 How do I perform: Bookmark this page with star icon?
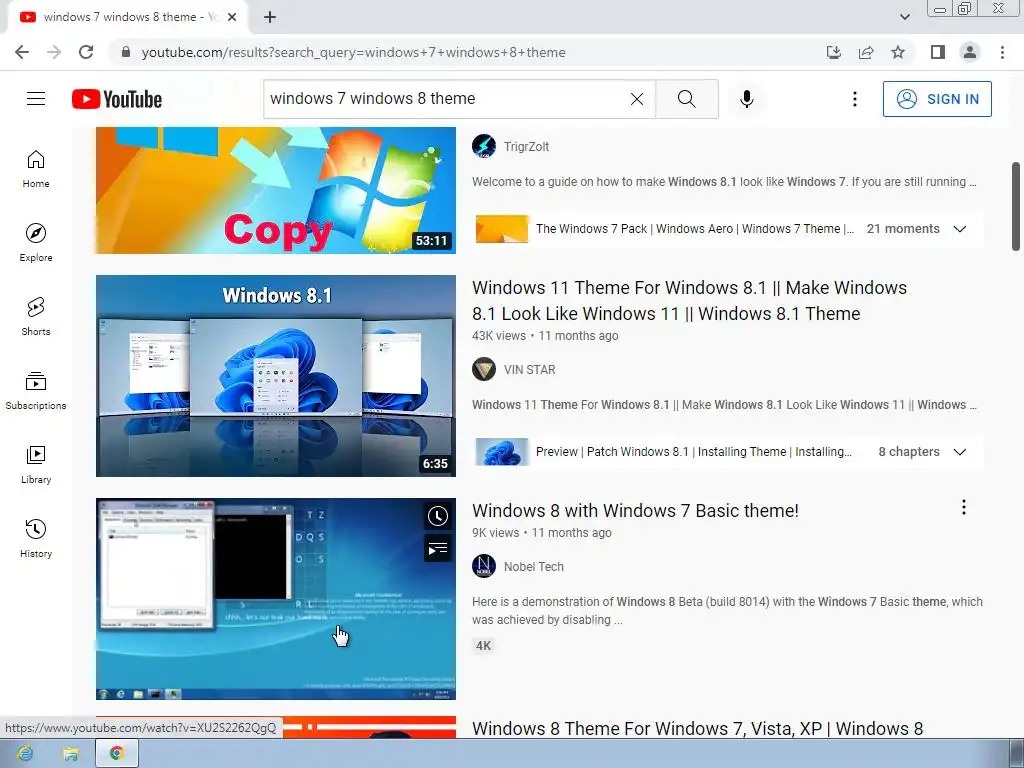pyautogui.click(x=898, y=52)
